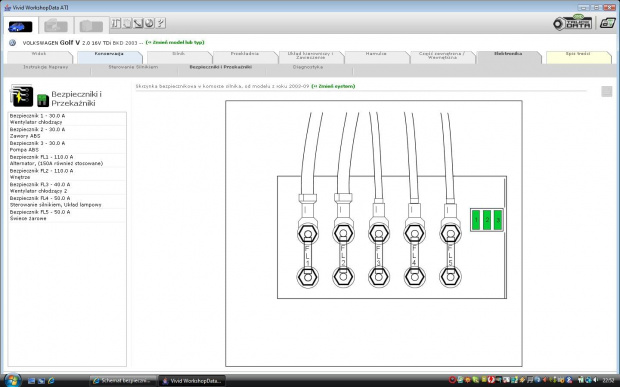Open the Diagnostyka sub-tab
The height and width of the screenshot is (387, 620).
point(308,67)
